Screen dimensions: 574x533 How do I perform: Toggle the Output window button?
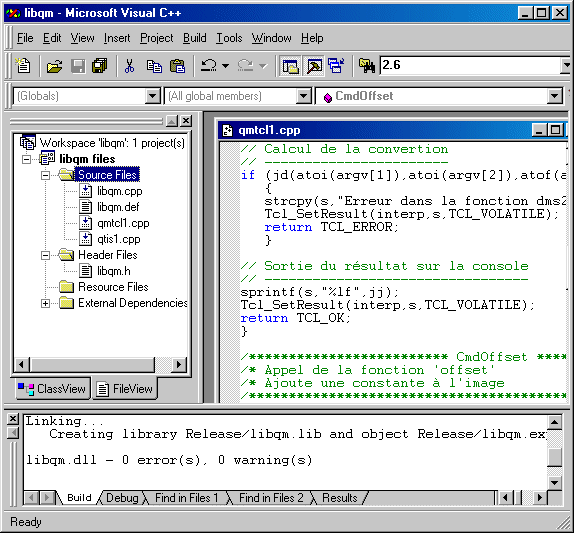tap(314, 66)
